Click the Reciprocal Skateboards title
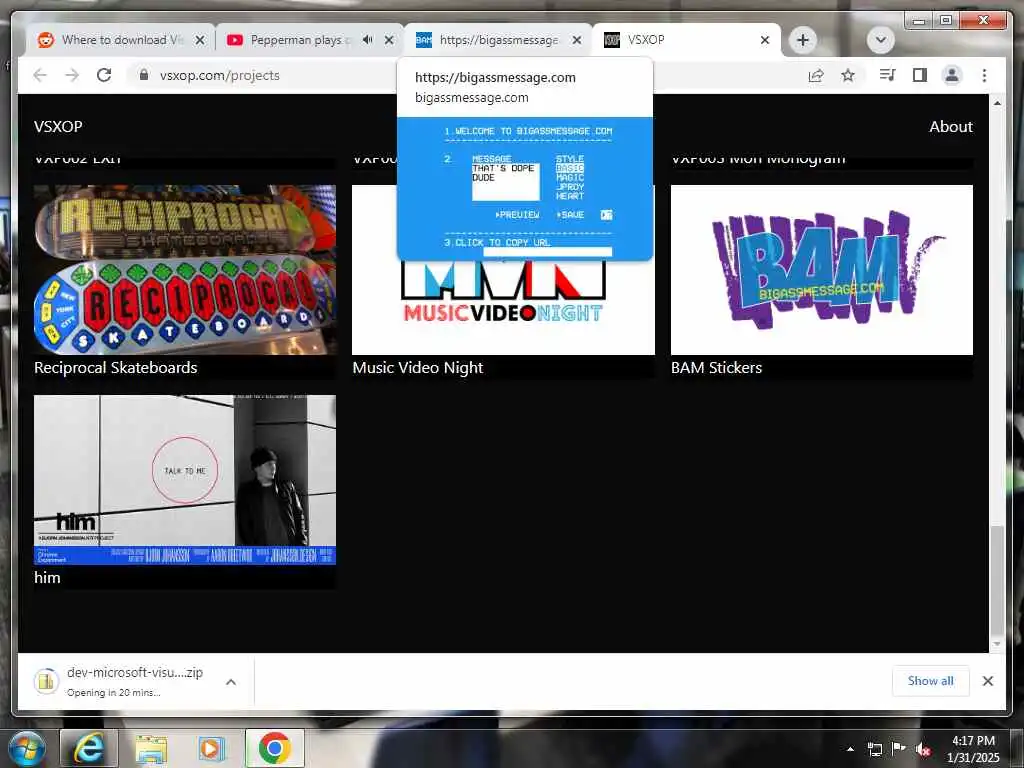 [116, 368]
